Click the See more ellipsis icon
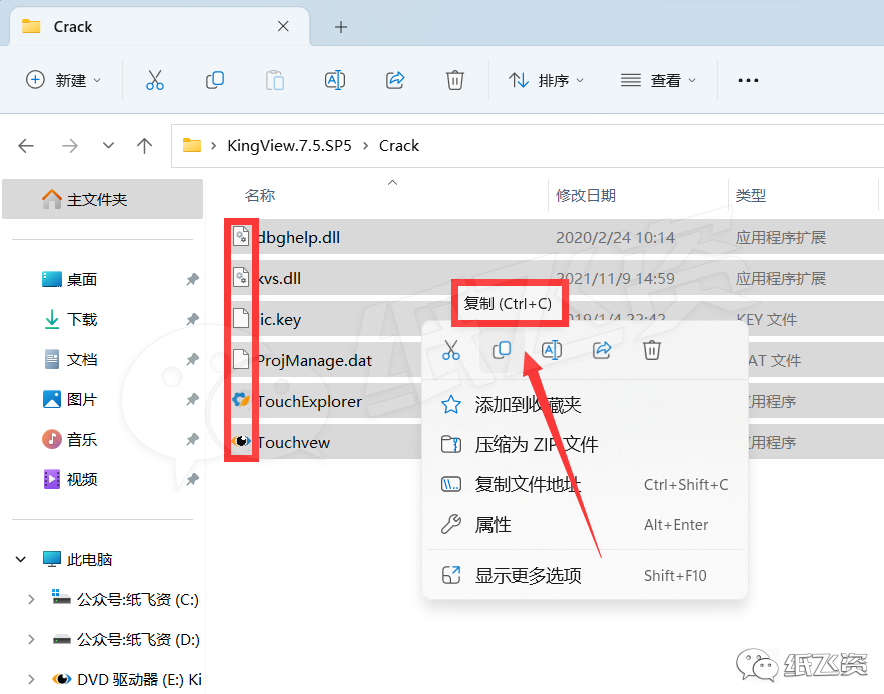The image size is (884, 694). 748,80
